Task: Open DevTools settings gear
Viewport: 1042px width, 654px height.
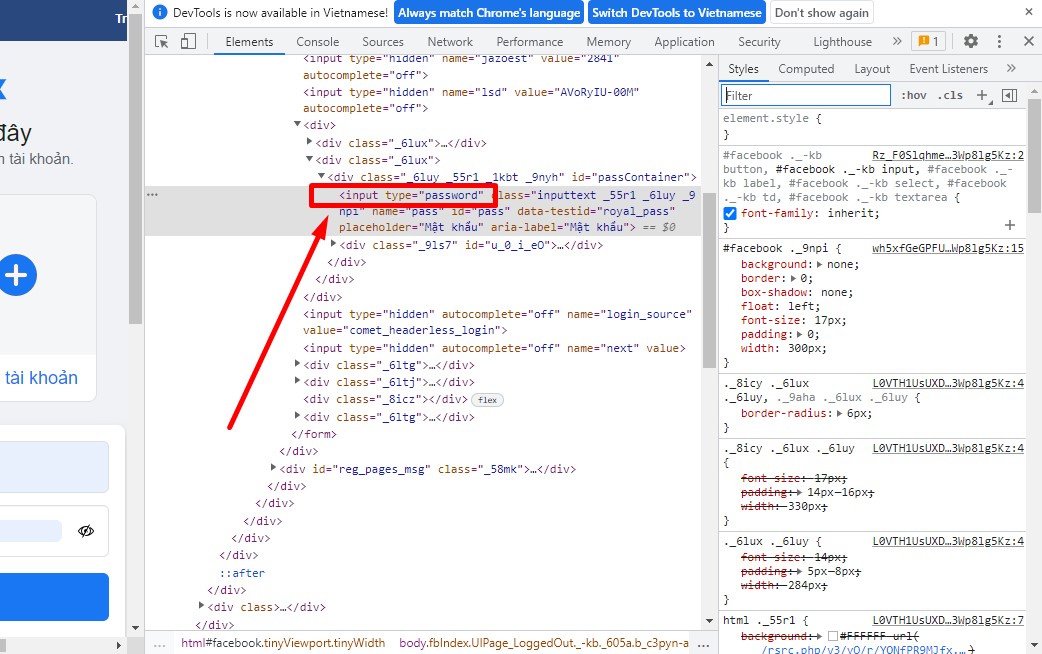Action: point(971,41)
